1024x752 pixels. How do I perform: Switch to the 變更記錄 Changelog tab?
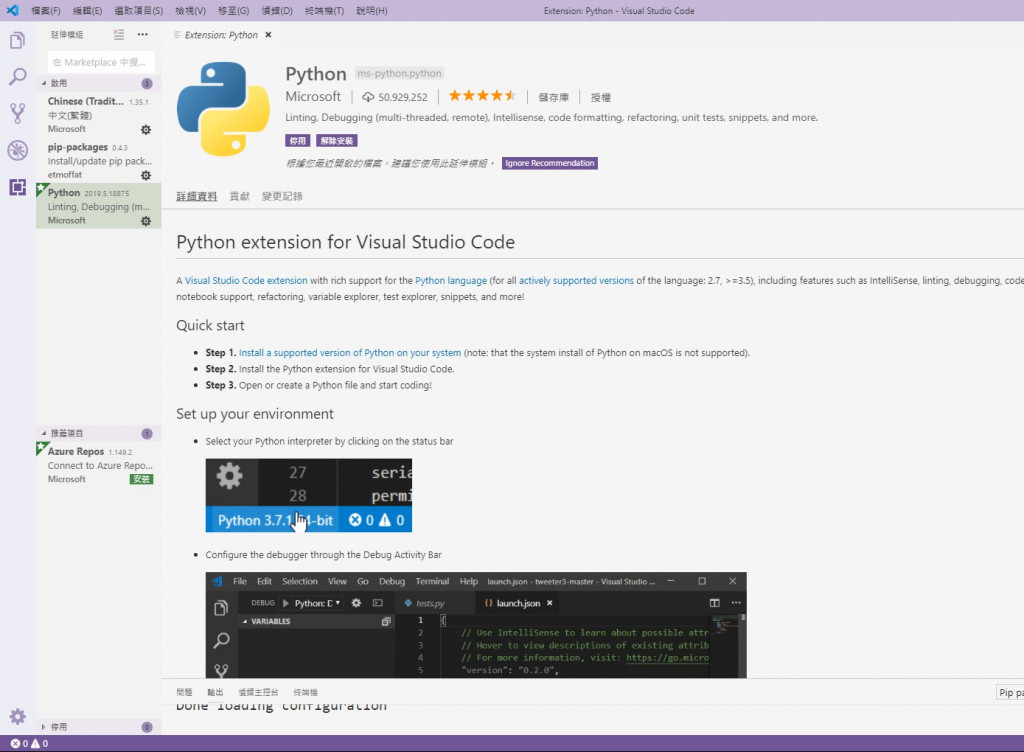point(282,196)
